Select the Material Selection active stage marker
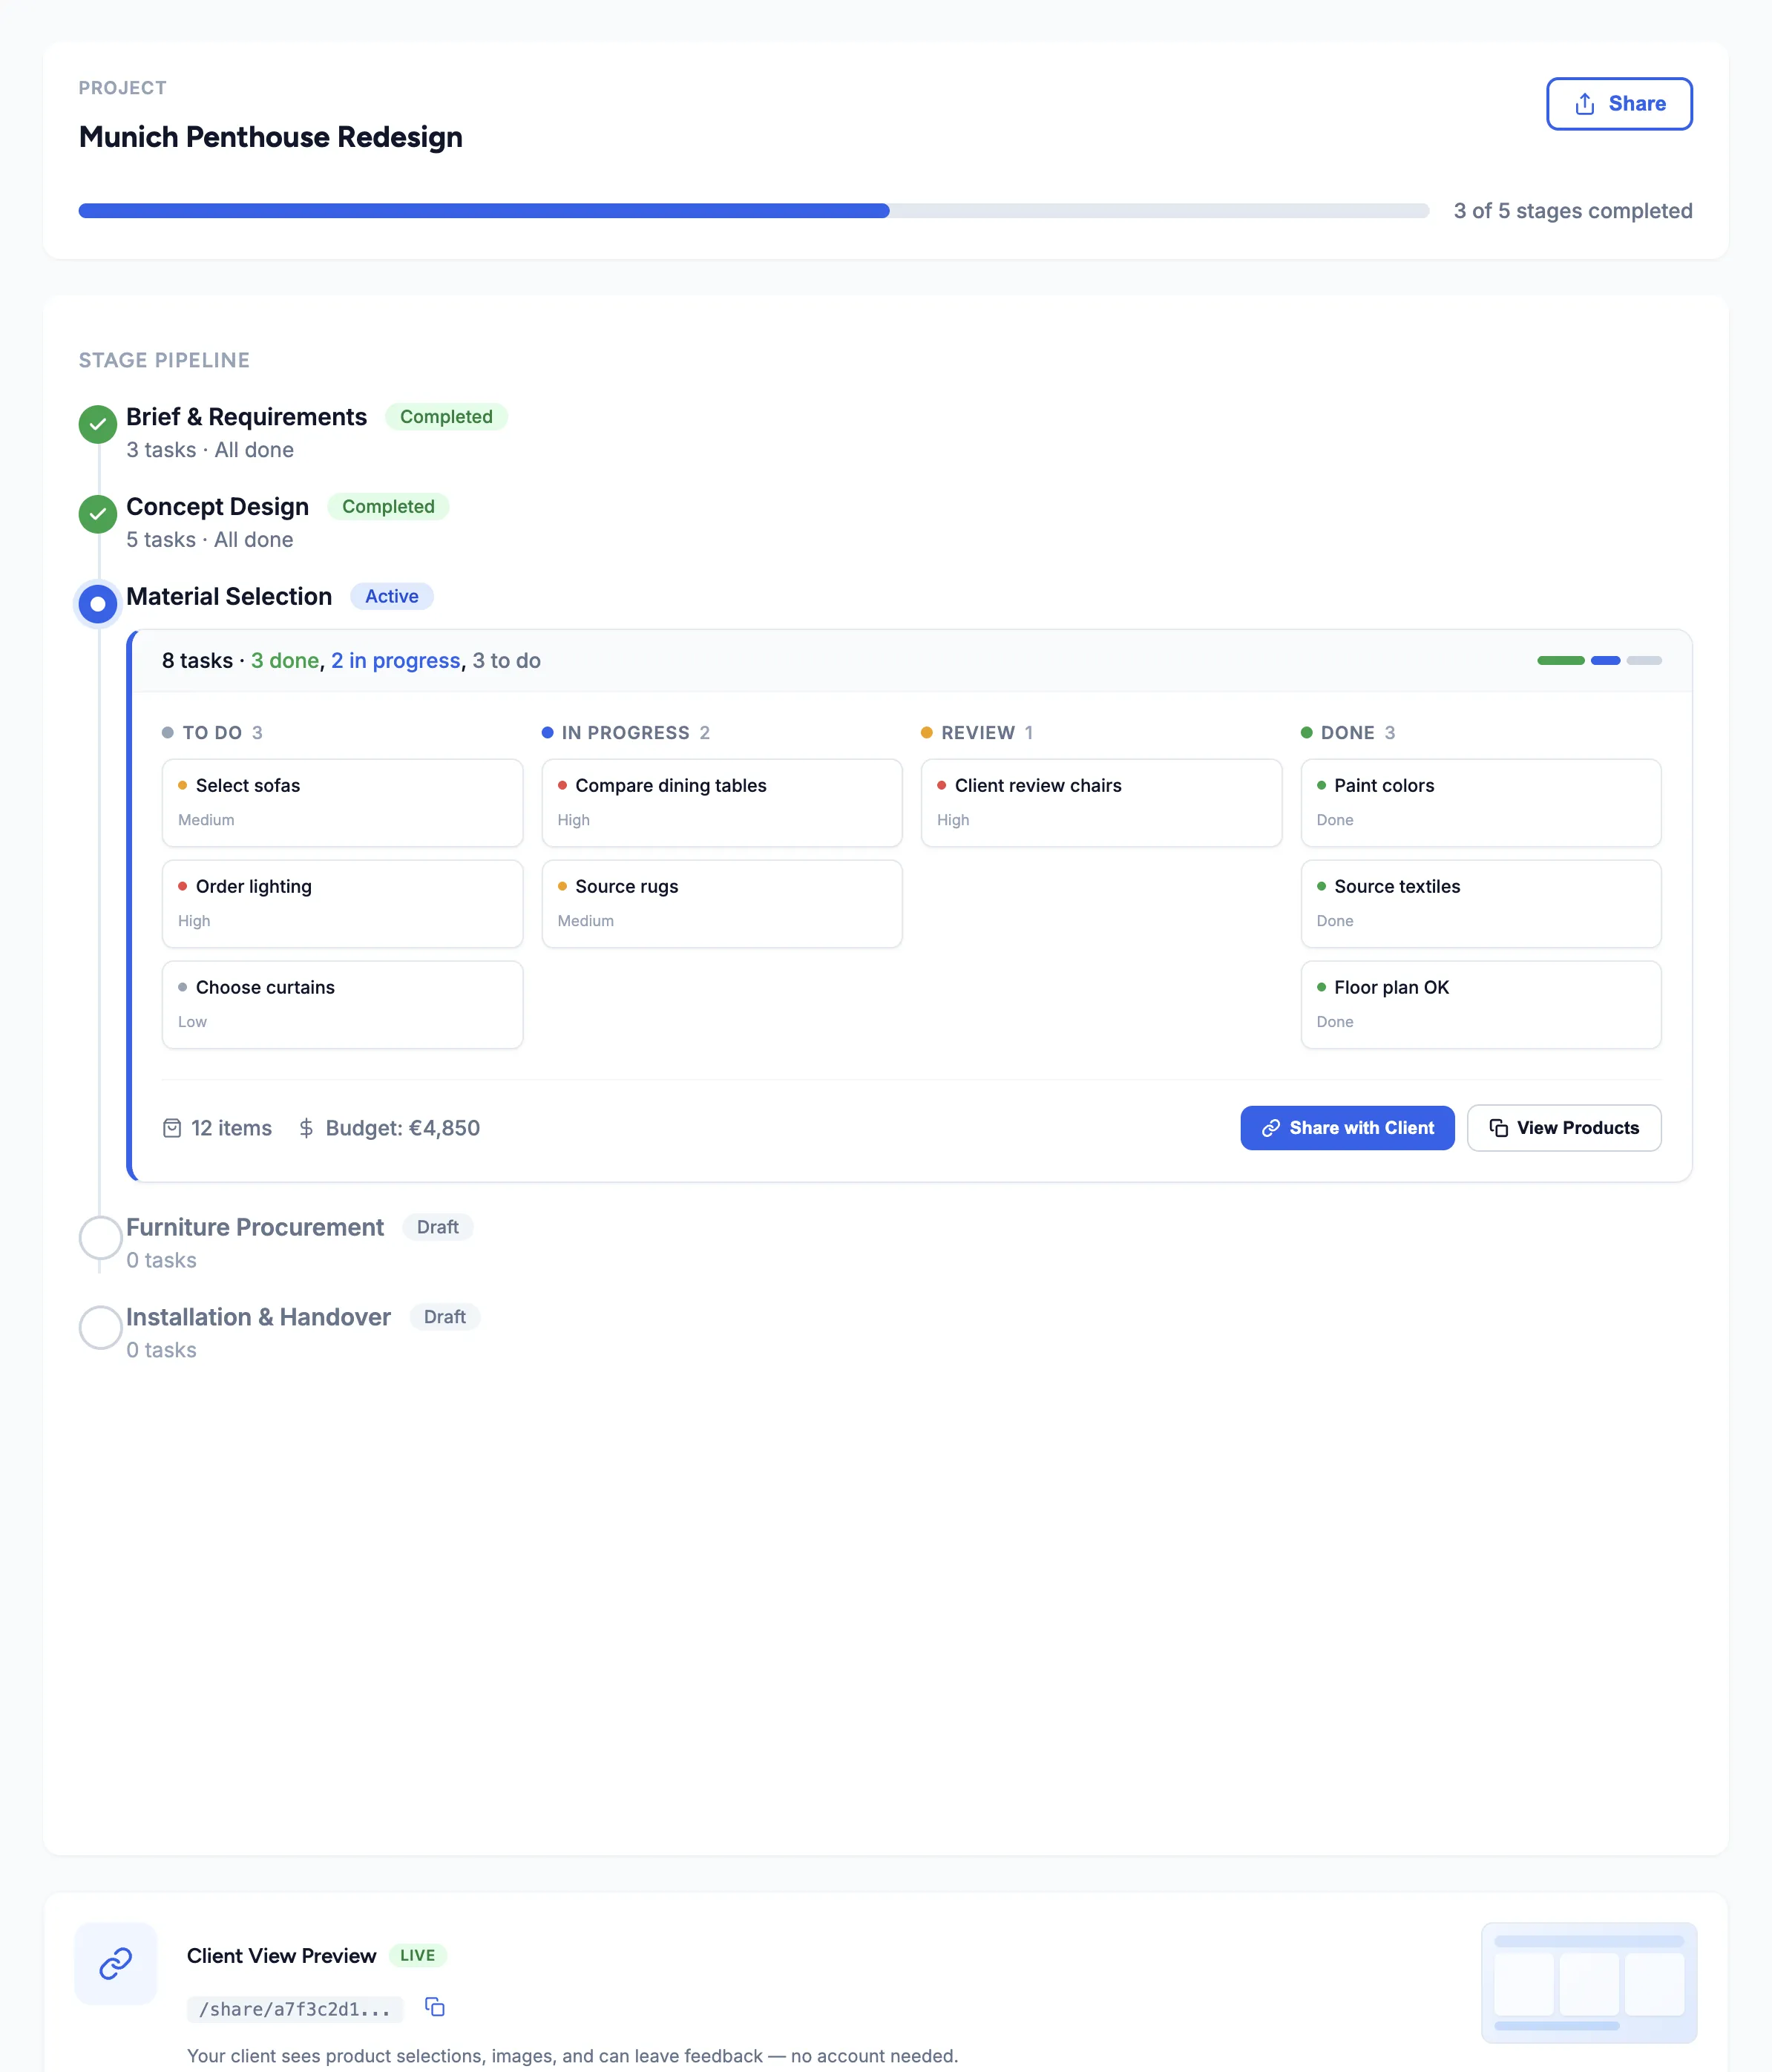Screen dimensions: 1772x2072 (x=98, y=604)
